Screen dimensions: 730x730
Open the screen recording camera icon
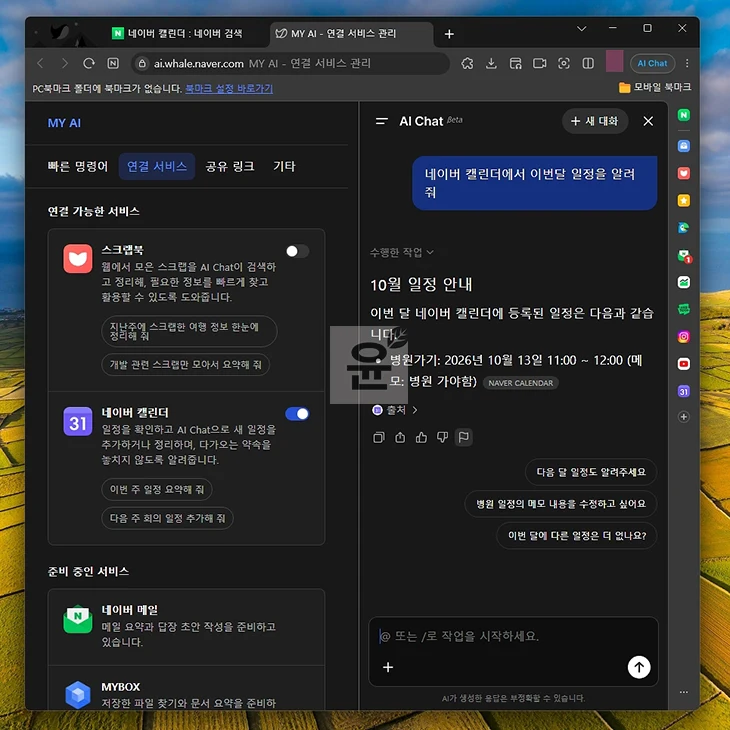[x=540, y=63]
